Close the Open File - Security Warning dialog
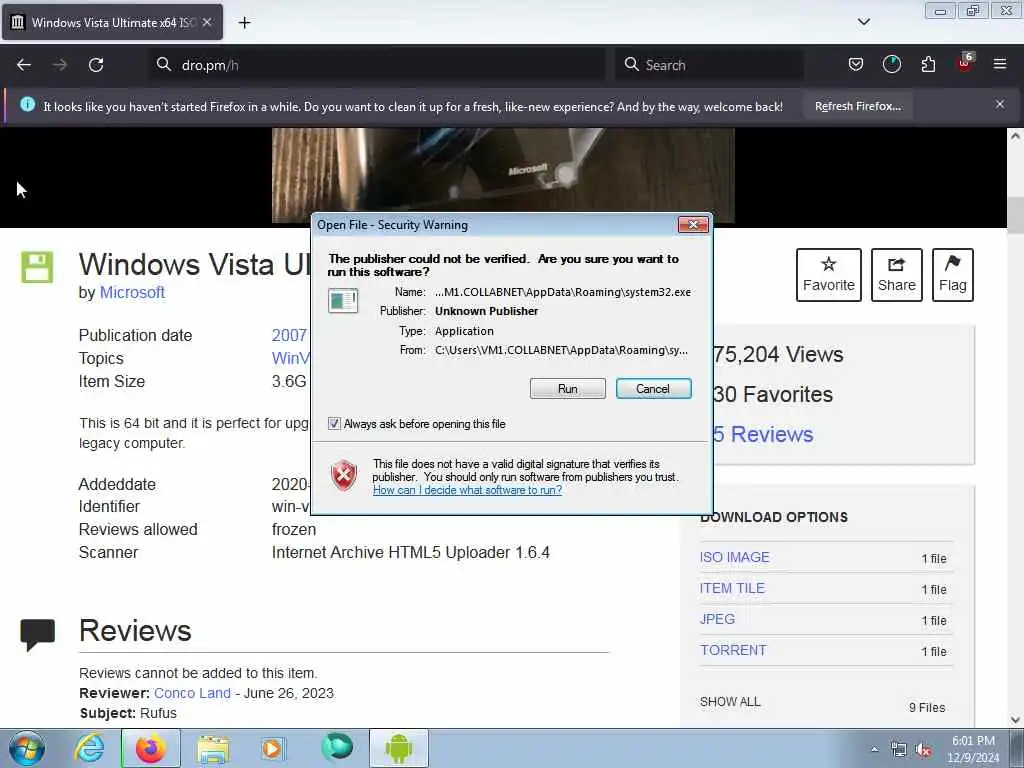Image resolution: width=1024 pixels, height=768 pixels. tap(693, 225)
